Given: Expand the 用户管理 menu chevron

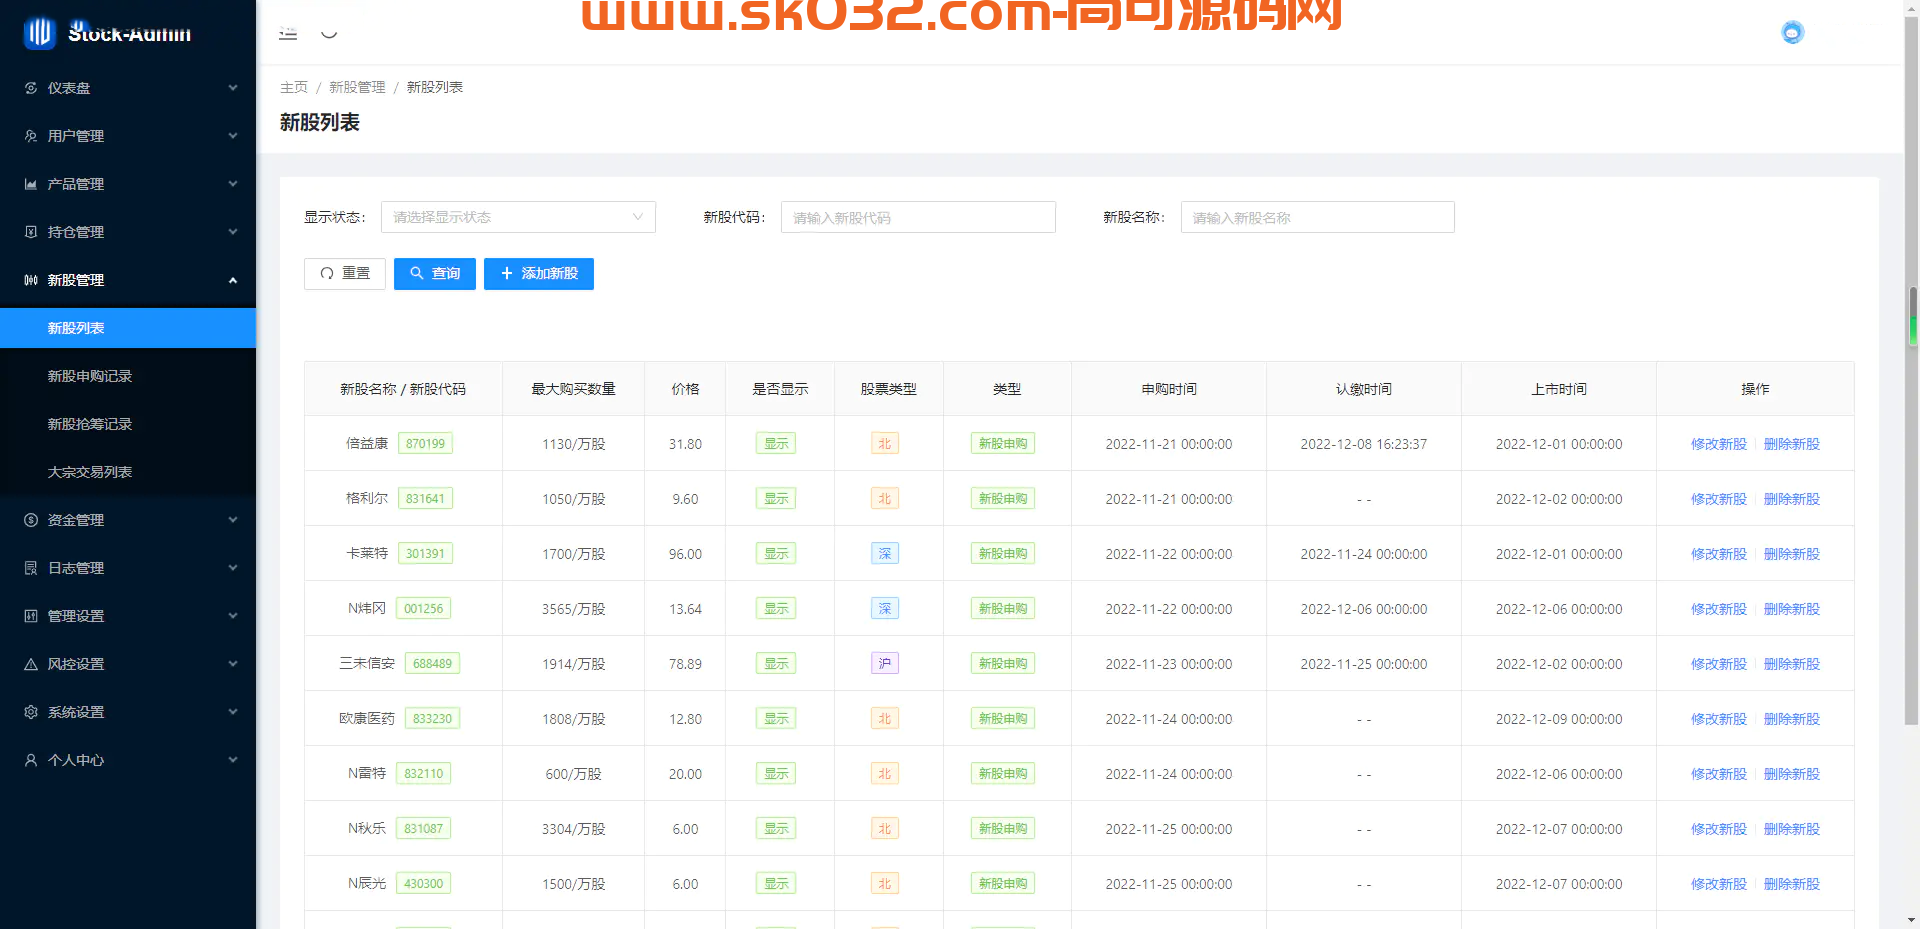Looking at the screenshot, I should pyautogui.click(x=233, y=136).
